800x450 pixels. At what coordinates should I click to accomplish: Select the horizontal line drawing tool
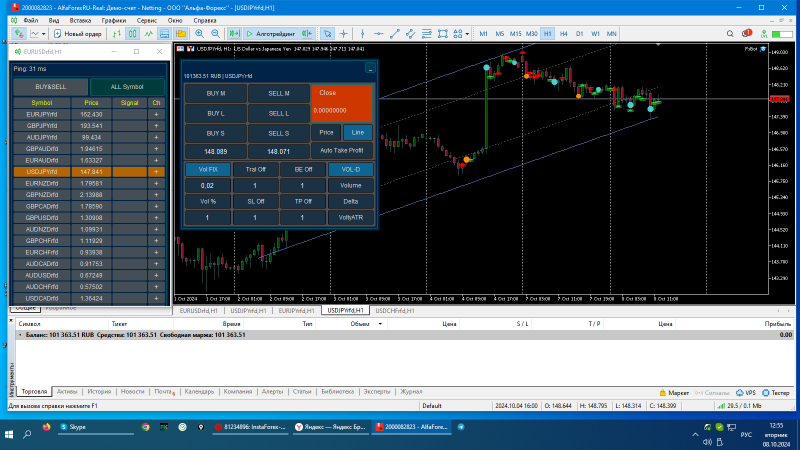(379, 34)
